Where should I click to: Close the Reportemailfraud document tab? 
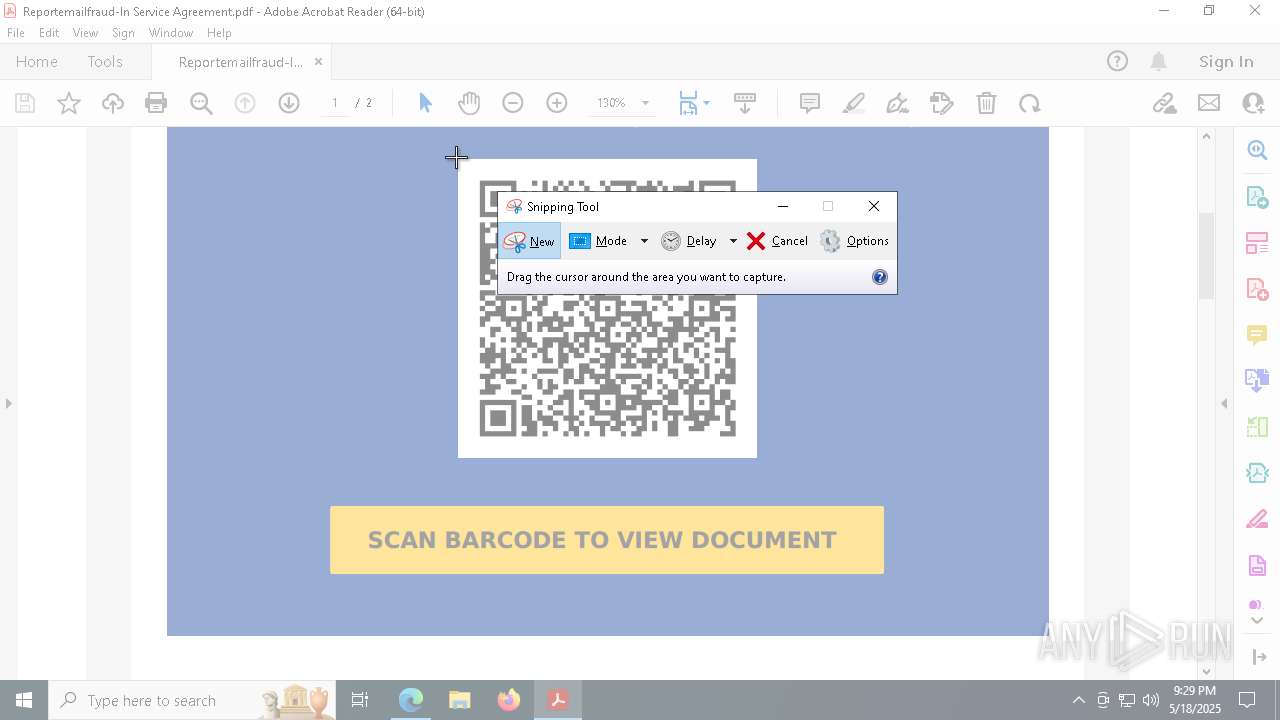point(318,62)
